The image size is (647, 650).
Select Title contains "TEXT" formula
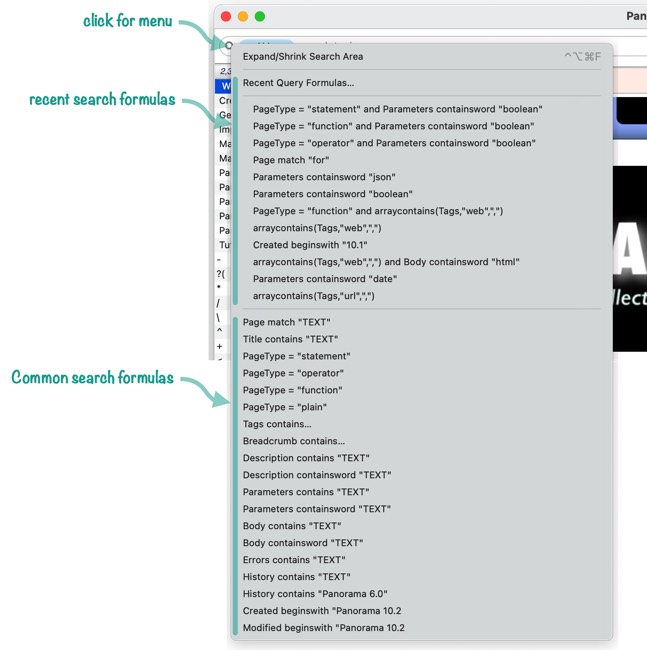pyautogui.click(x=422, y=339)
